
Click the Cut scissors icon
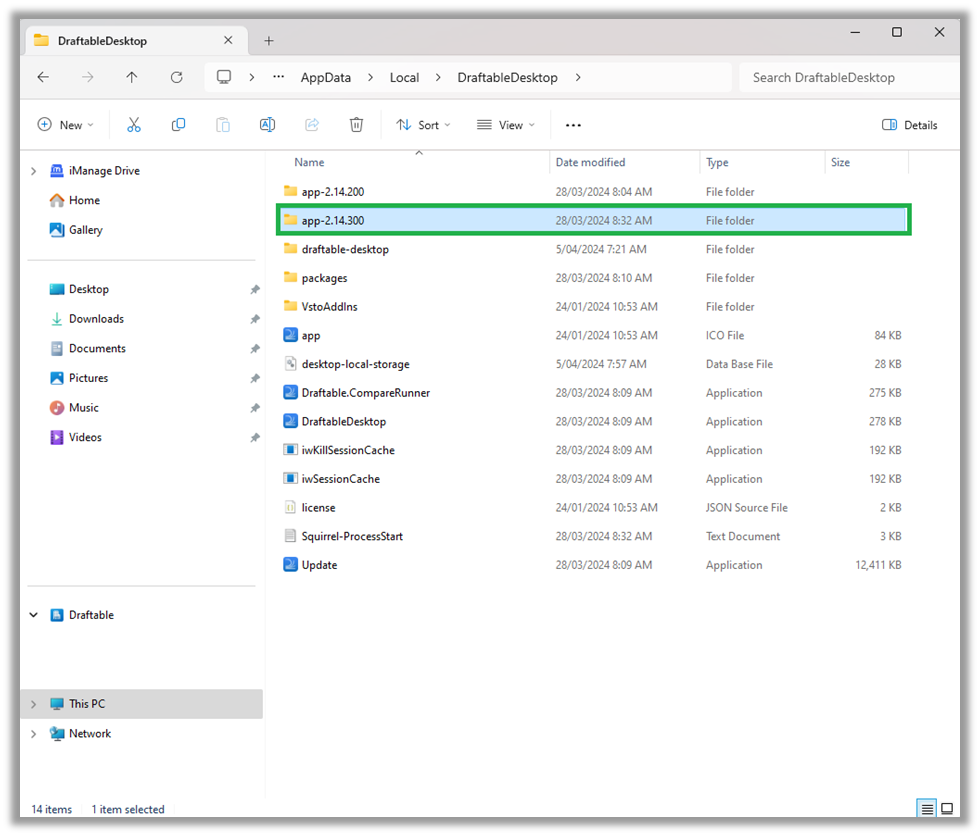[x=134, y=125]
